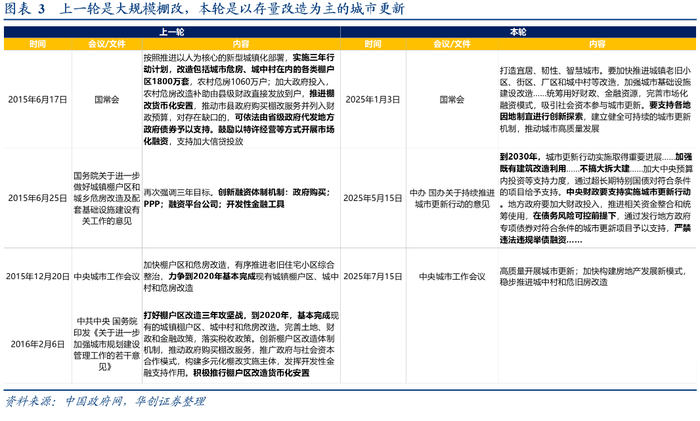Click the 2025年7月15日 date cell

pyautogui.click(x=373, y=276)
